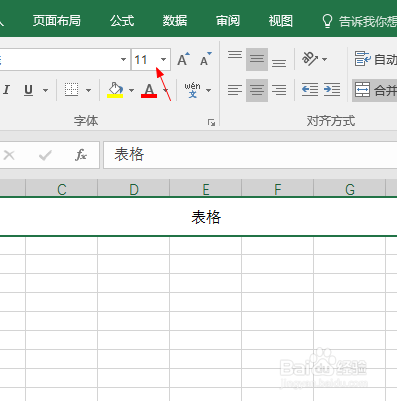The image size is (397, 401).
Task: Click the Tell Me lightbulb search box
Action: (360, 21)
